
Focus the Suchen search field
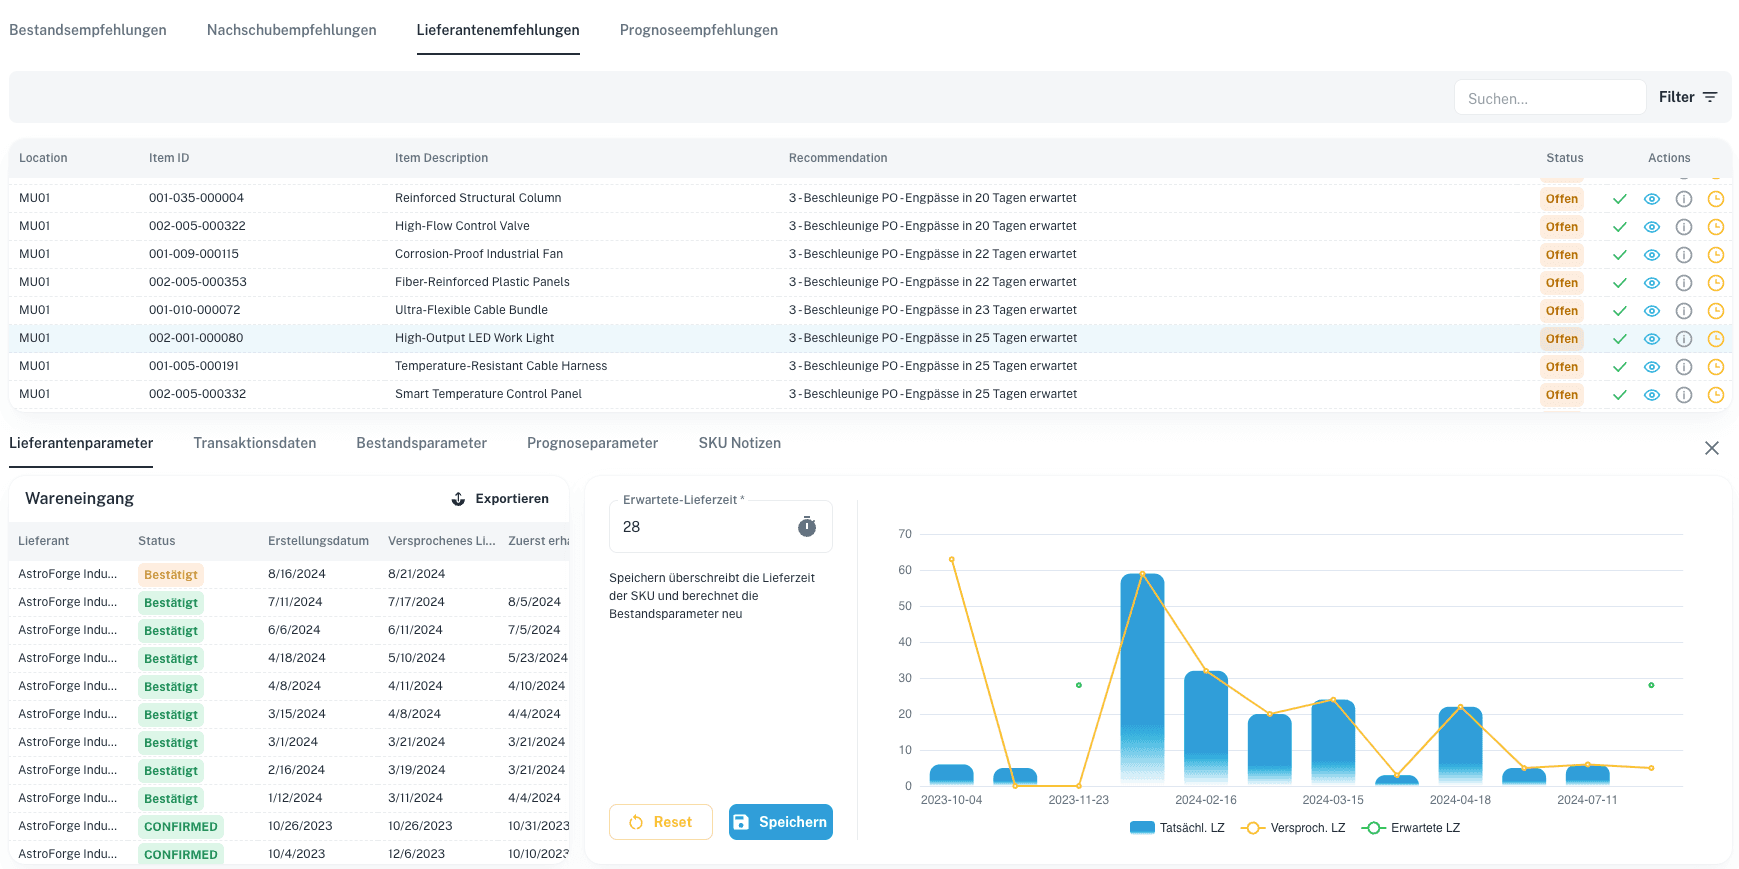[1548, 98]
